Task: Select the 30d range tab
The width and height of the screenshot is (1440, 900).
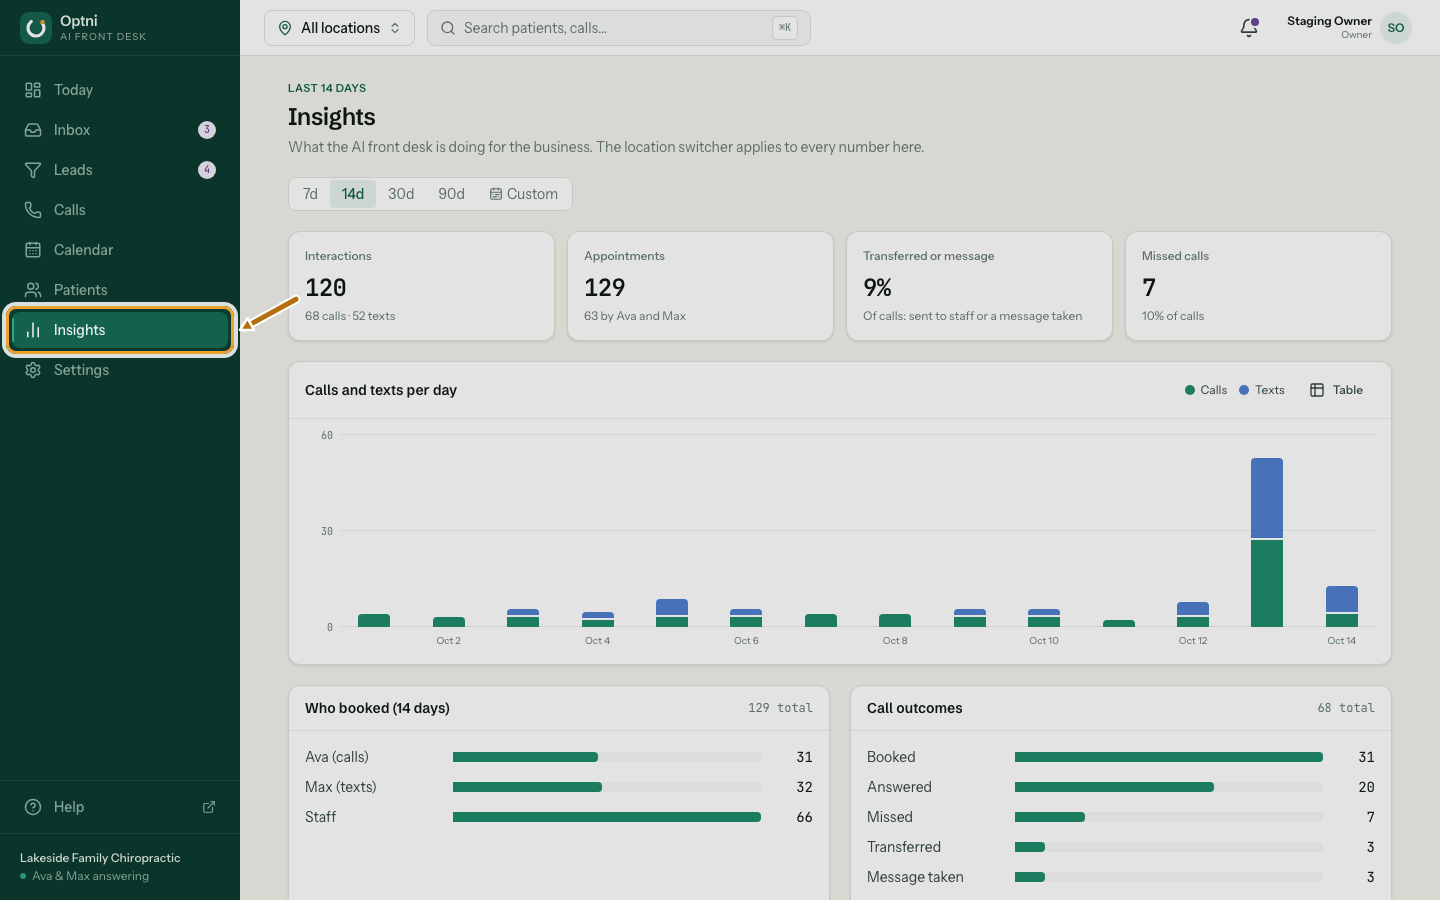Action: pos(401,194)
